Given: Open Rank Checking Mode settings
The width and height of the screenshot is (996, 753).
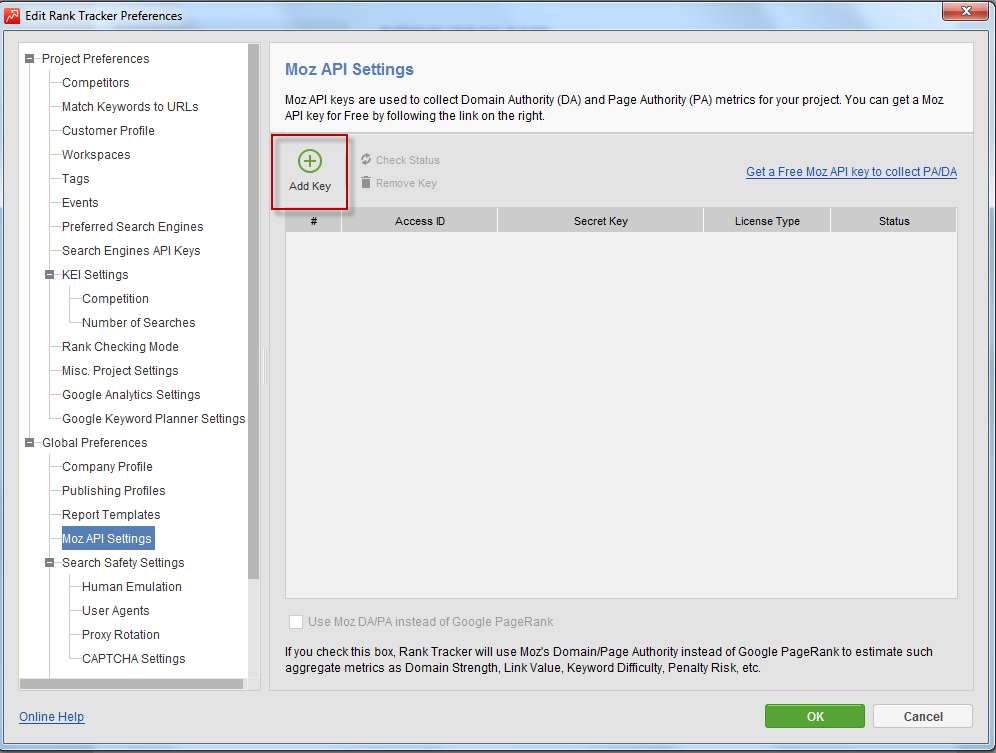Looking at the screenshot, I should coord(120,346).
